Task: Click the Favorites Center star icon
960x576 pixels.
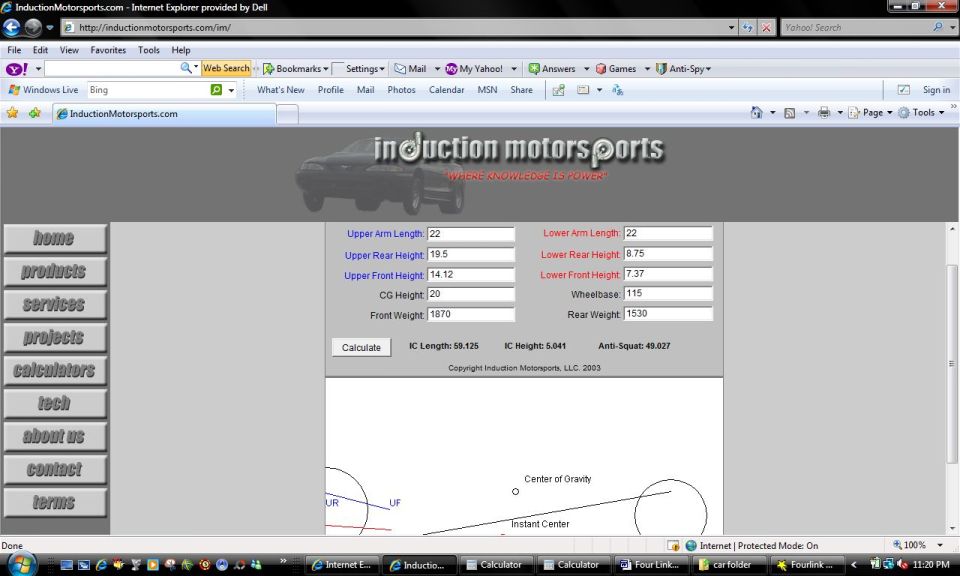Action: (x=12, y=113)
